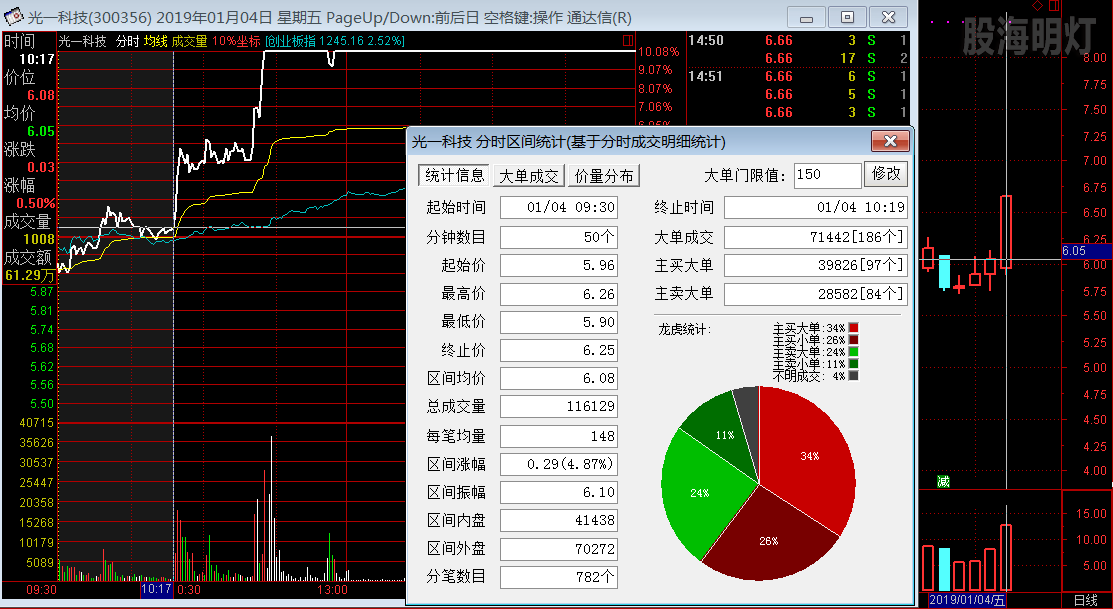Click the 6.05 price tag on daily chart
Image resolution: width=1113 pixels, height=609 pixels.
1087,251
